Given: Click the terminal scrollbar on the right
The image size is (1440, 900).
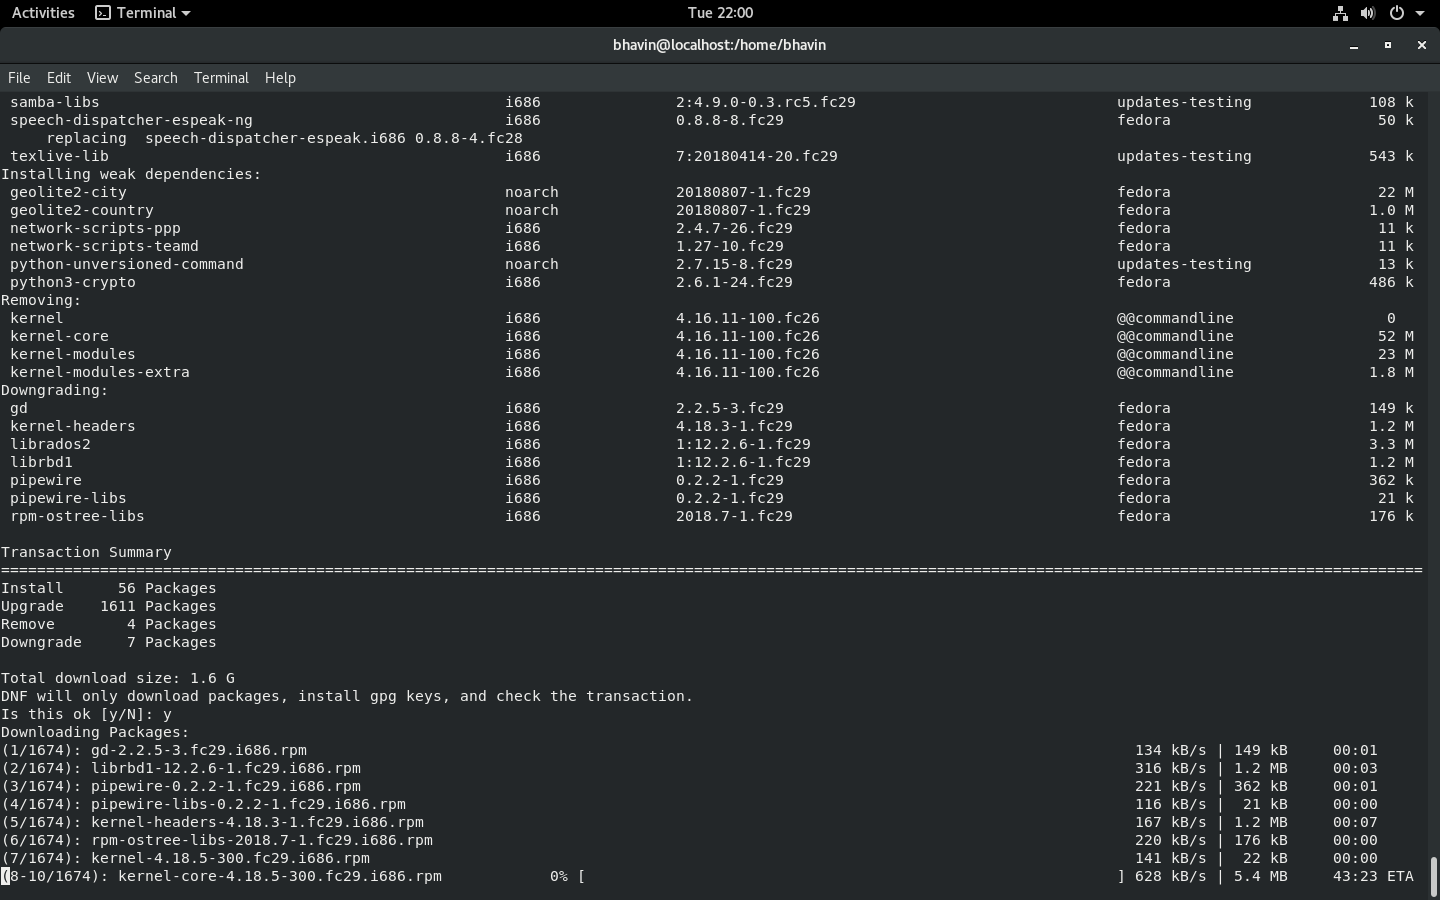Looking at the screenshot, I should pos(1434,870).
